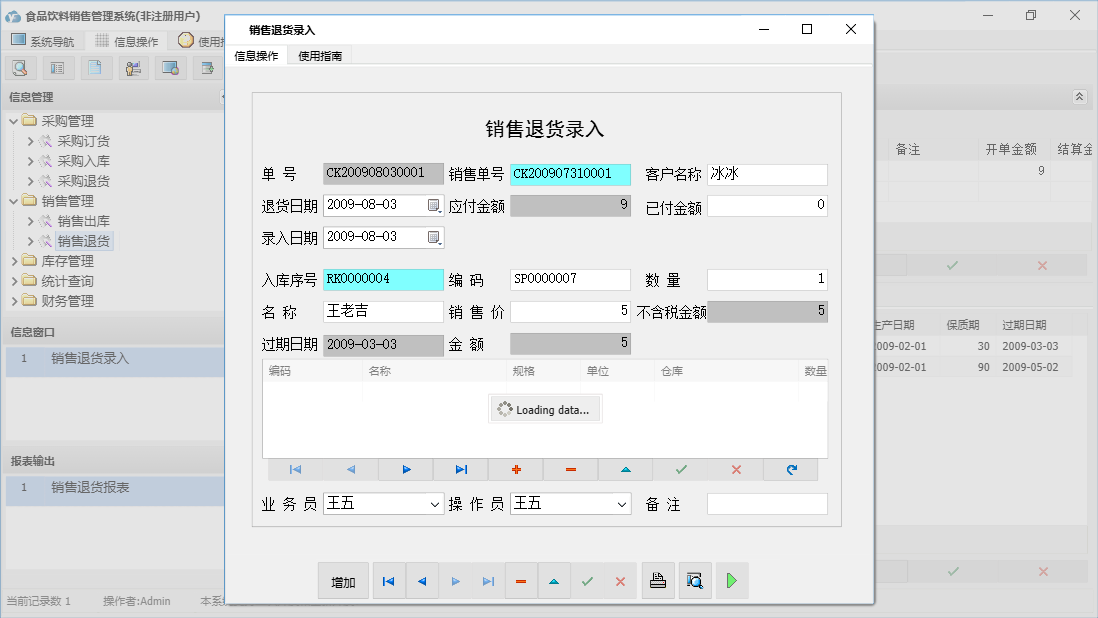Select 销售退货报表 in the report output panel
The height and width of the screenshot is (618, 1098).
pyautogui.click(x=90, y=488)
